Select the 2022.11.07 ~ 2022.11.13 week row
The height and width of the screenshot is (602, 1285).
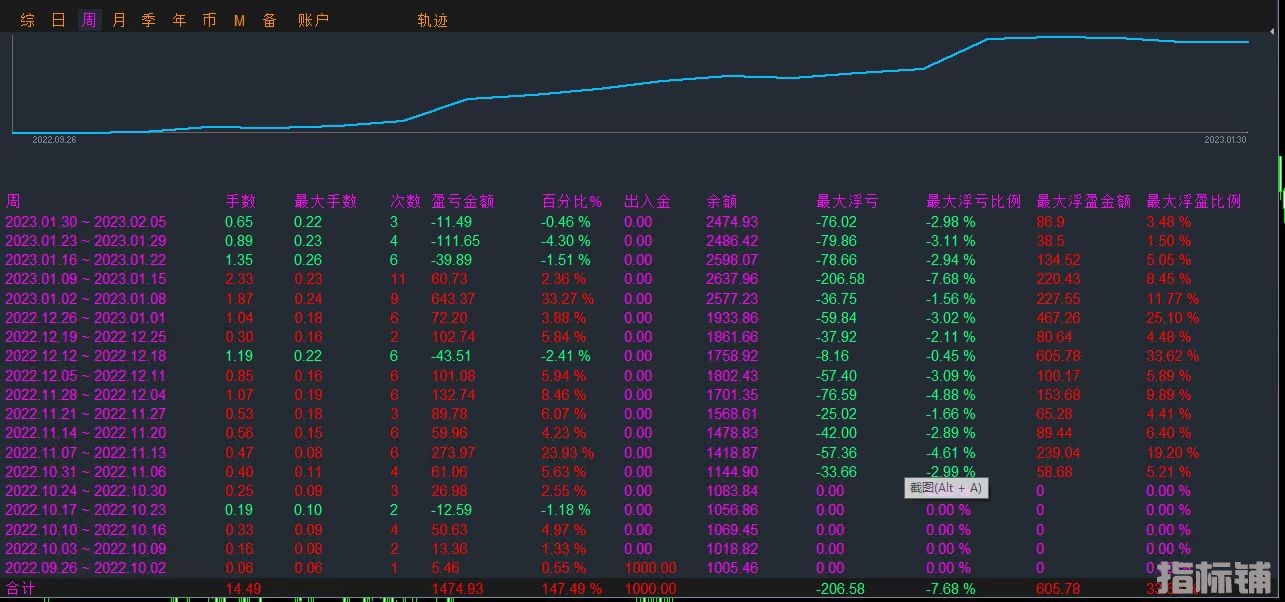pos(85,453)
